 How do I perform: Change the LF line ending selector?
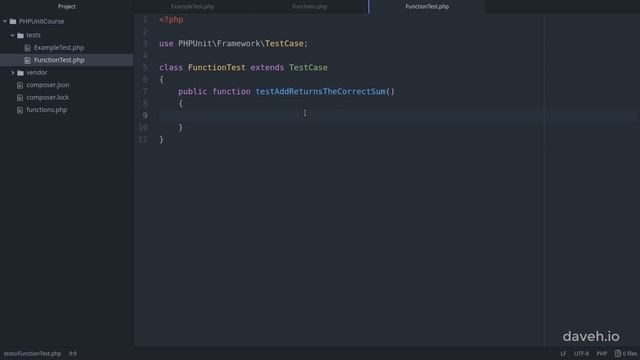[x=563, y=353]
